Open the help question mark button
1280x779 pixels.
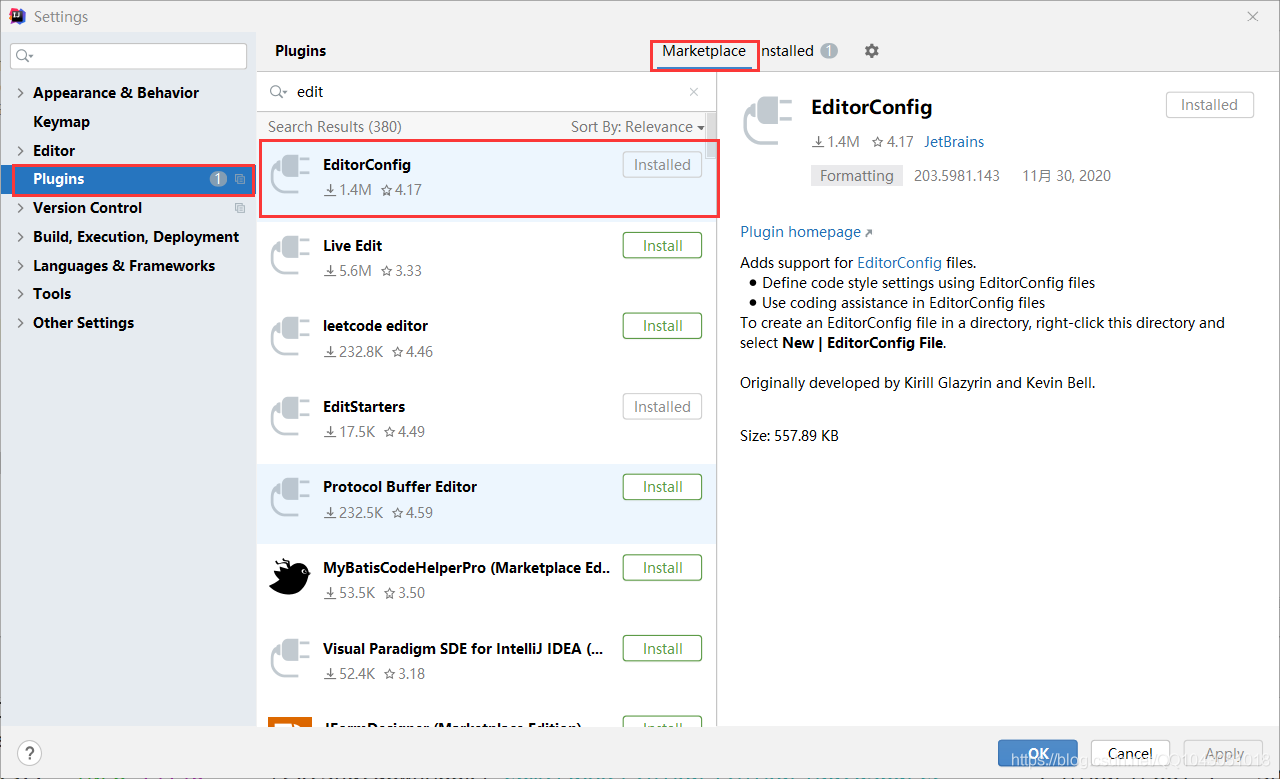point(30,753)
